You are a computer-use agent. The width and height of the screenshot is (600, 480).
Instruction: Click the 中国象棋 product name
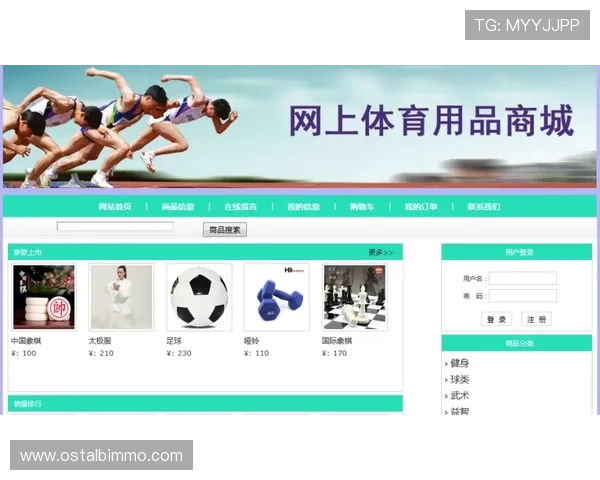26,341
